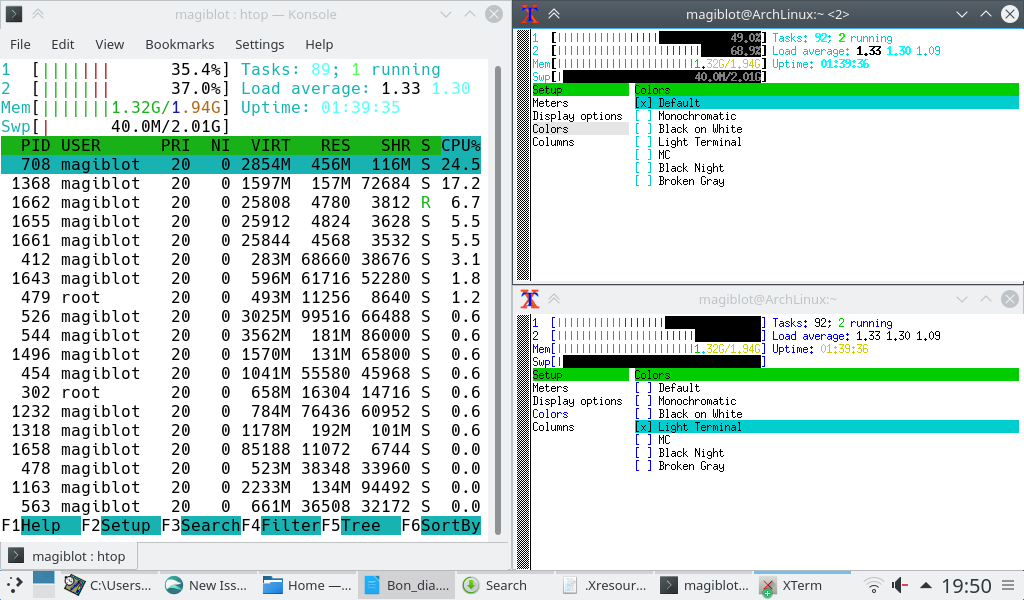This screenshot has height=600, width=1024.
Task: Click the virtual desktop pager in taskbar
Action: pyautogui.click(x=44, y=585)
